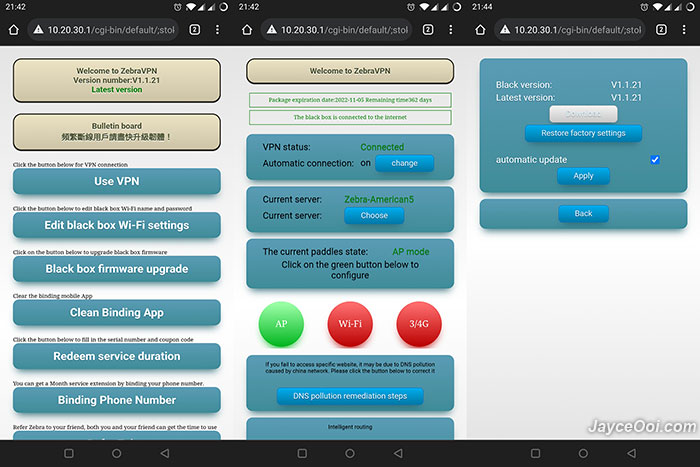This screenshot has height=467, width=700.
Task: Click Welcome to ZebraVPN banner on middle phone
Action: (350, 71)
